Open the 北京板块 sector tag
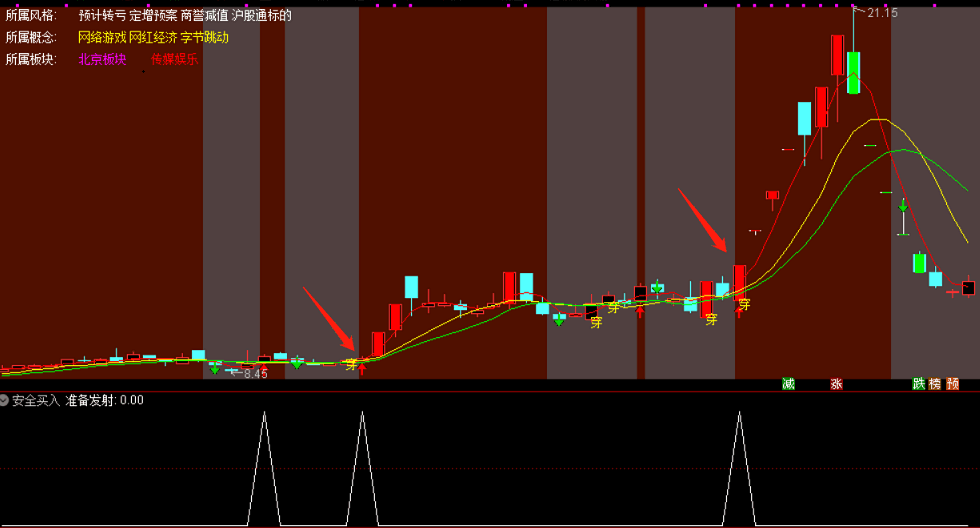 click(102, 59)
